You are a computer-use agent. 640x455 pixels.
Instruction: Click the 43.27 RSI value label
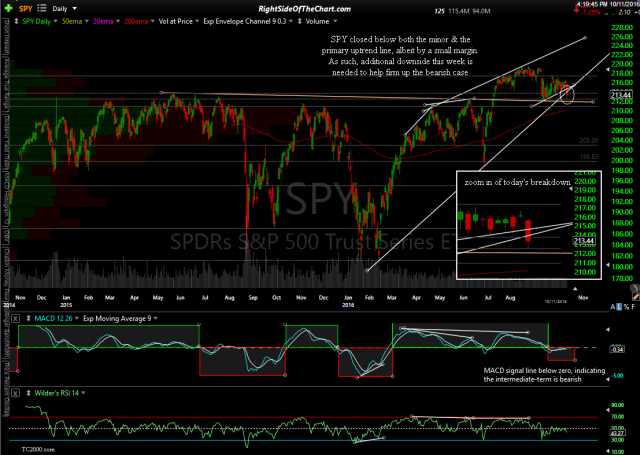click(x=616, y=433)
